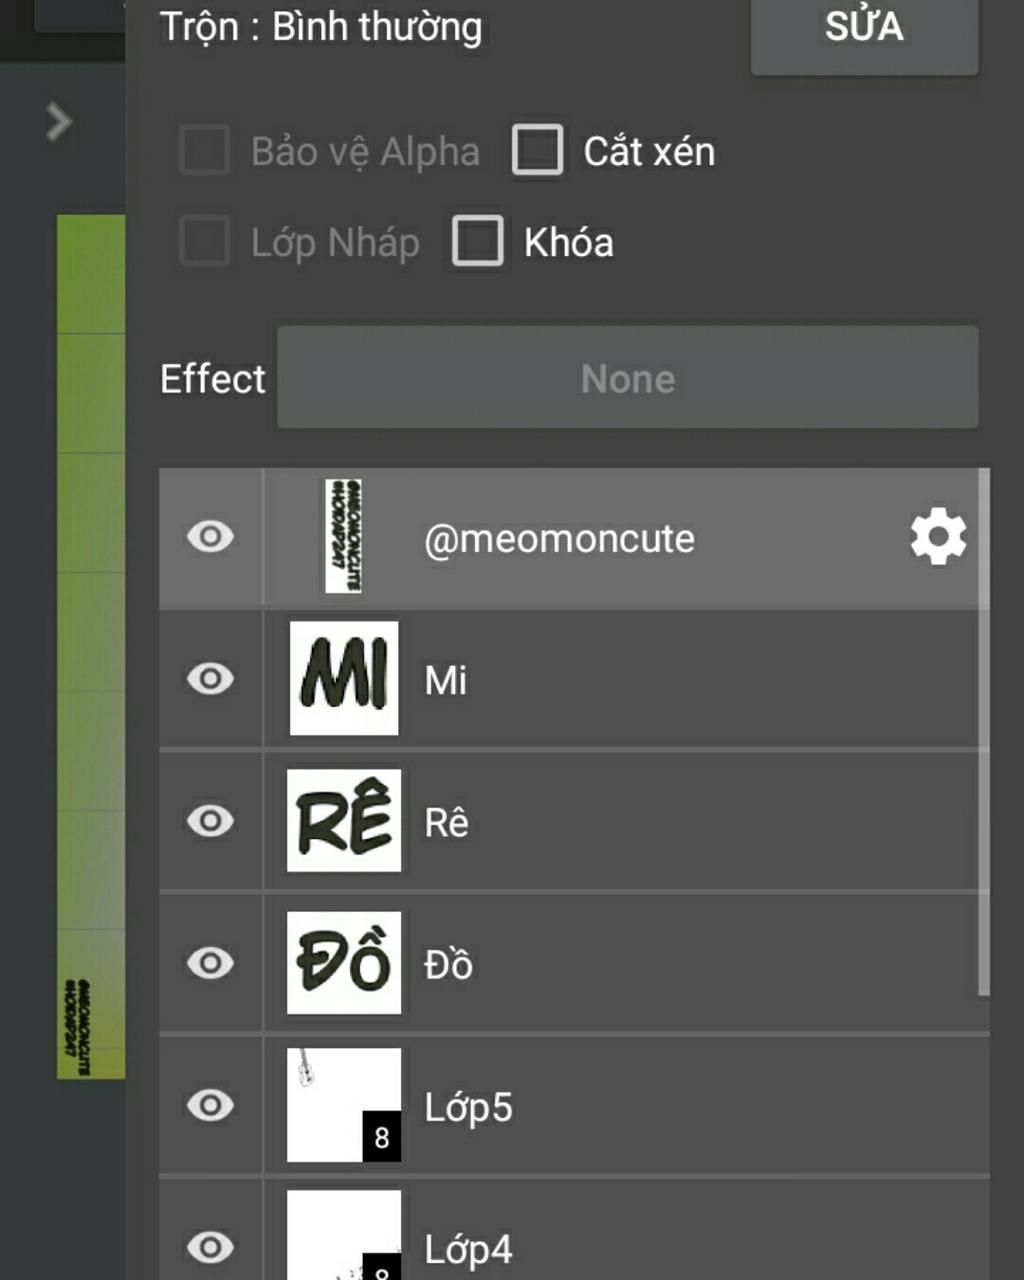
Task: Select the Rê layer thumbnail
Action: 344,820
